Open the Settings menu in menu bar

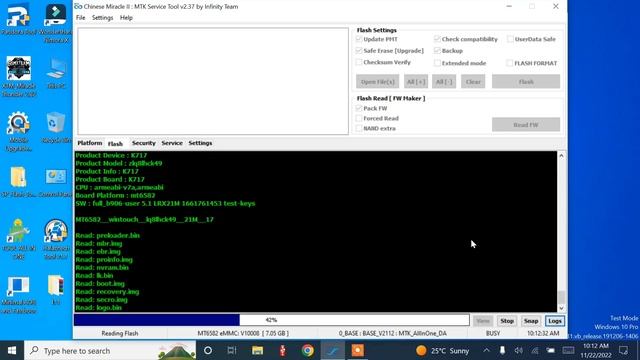[x=102, y=18]
